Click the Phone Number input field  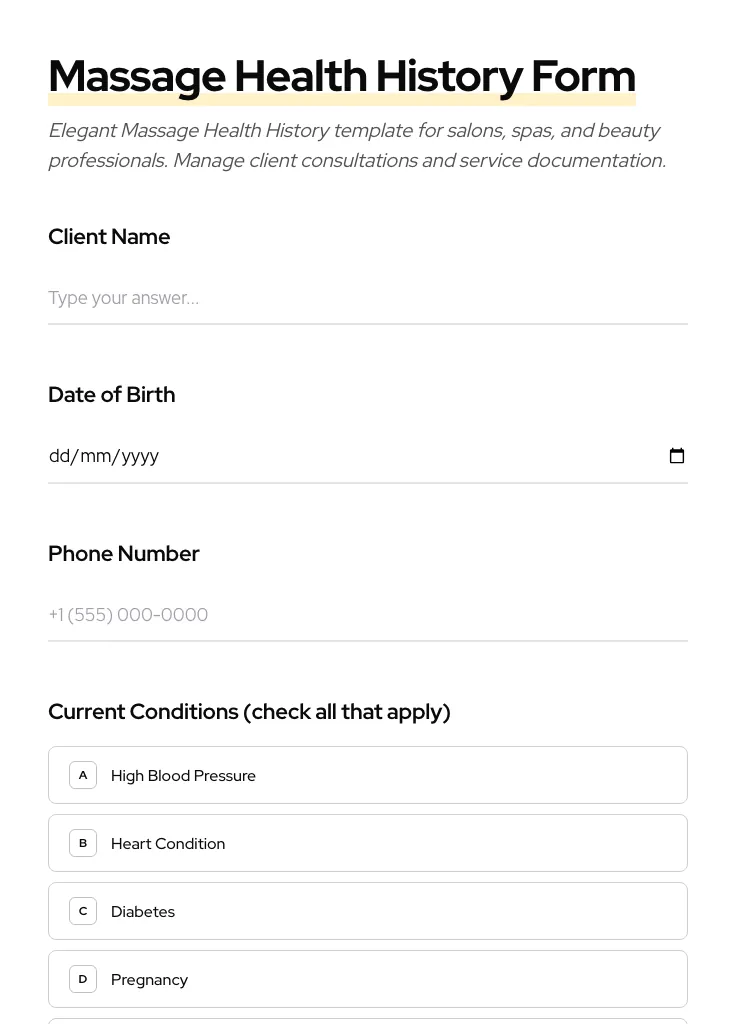pos(367,615)
